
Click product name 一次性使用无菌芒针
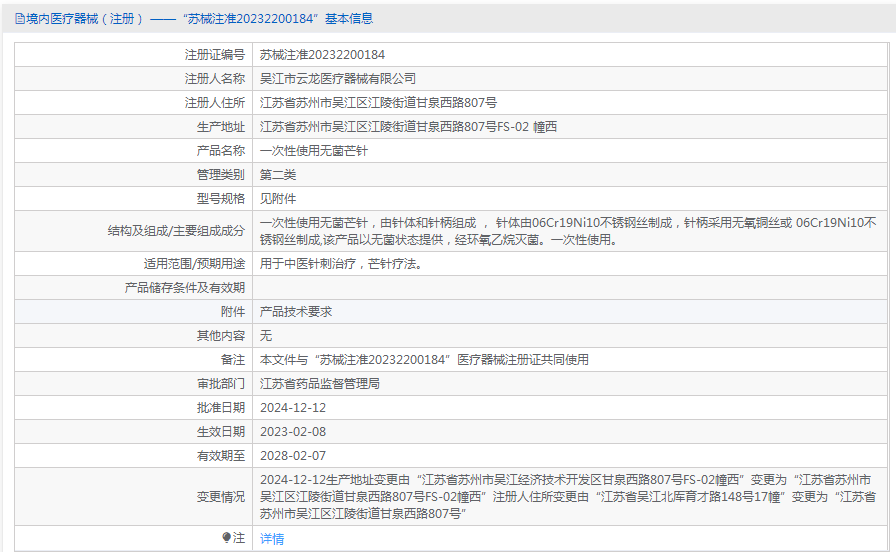(x=314, y=151)
